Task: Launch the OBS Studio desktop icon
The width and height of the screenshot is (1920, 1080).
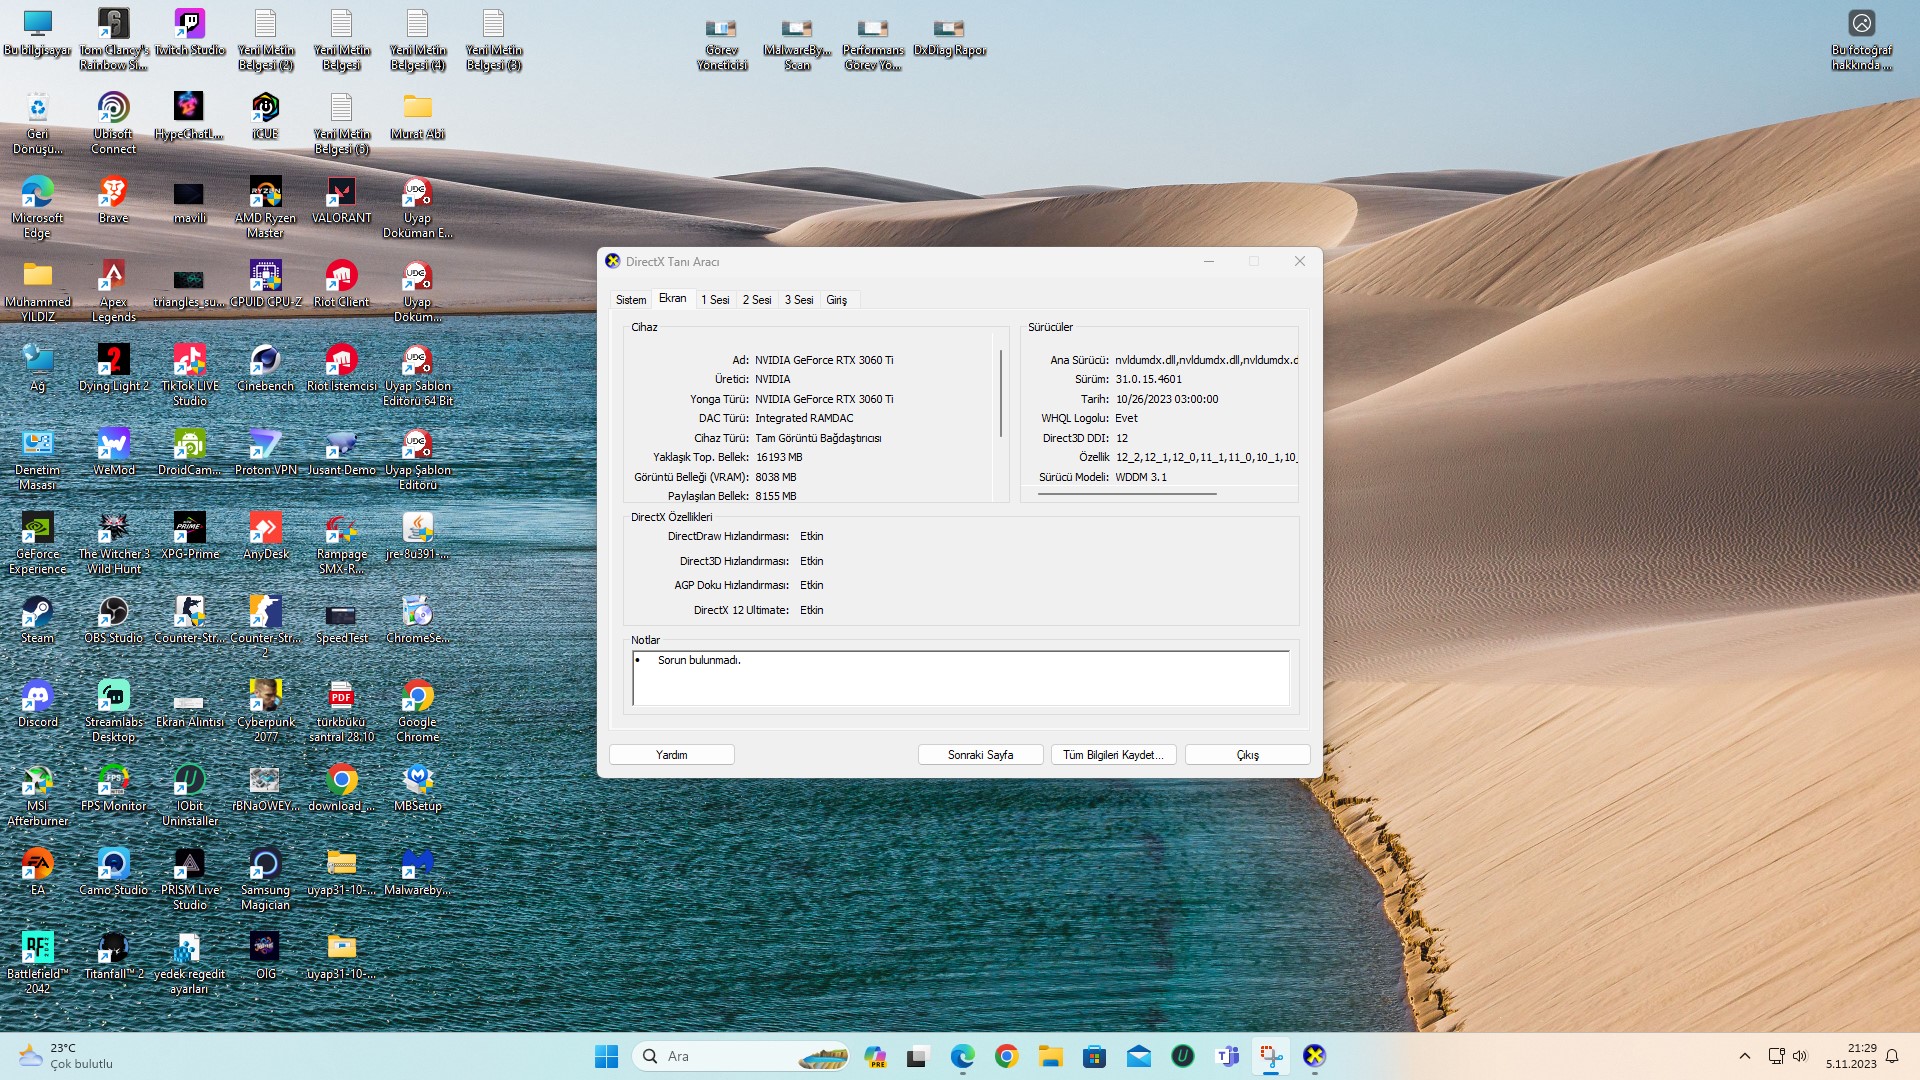Action: [x=113, y=613]
